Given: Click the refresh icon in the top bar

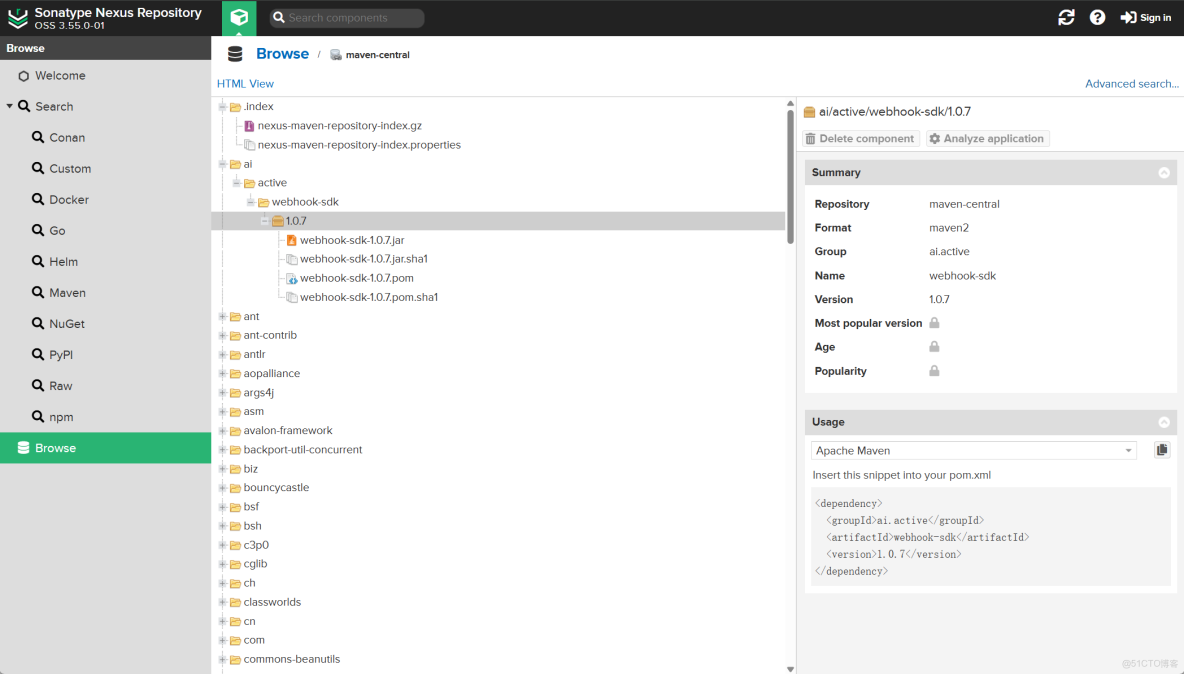Looking at the screenshot, I should [1066, 17].
